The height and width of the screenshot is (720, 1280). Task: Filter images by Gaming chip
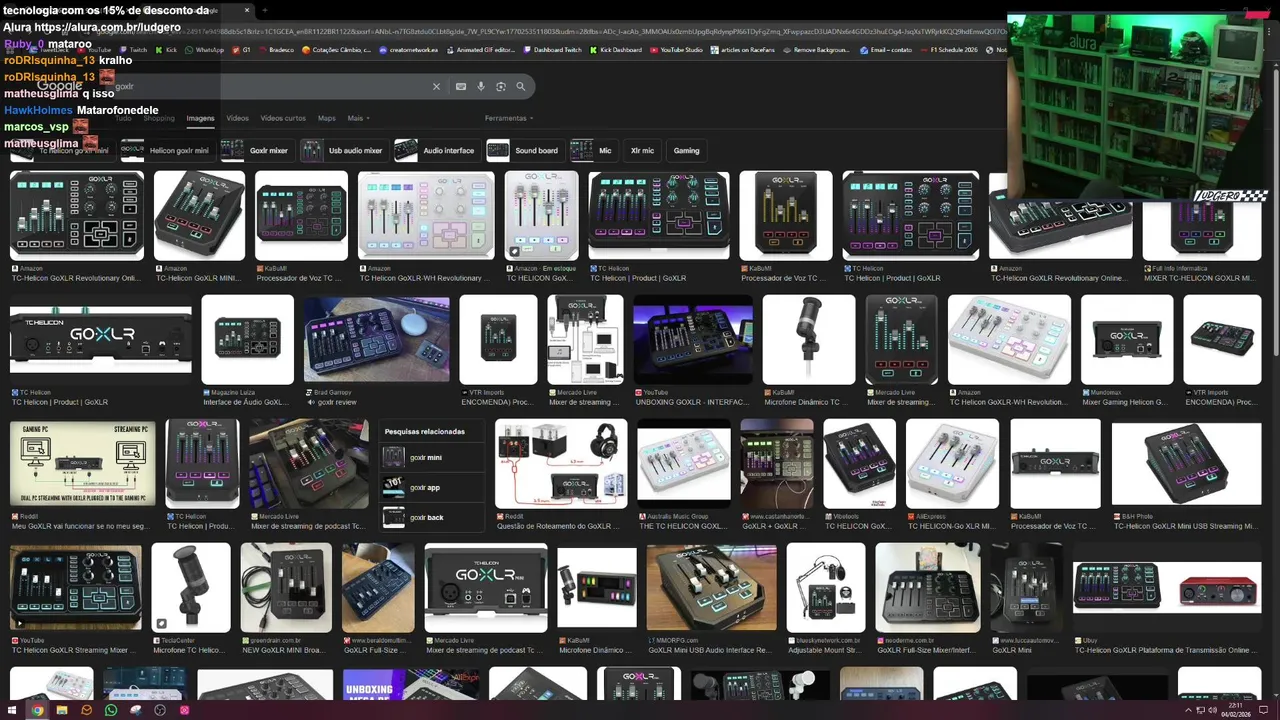pyautogui.click(x=686, y=150)
